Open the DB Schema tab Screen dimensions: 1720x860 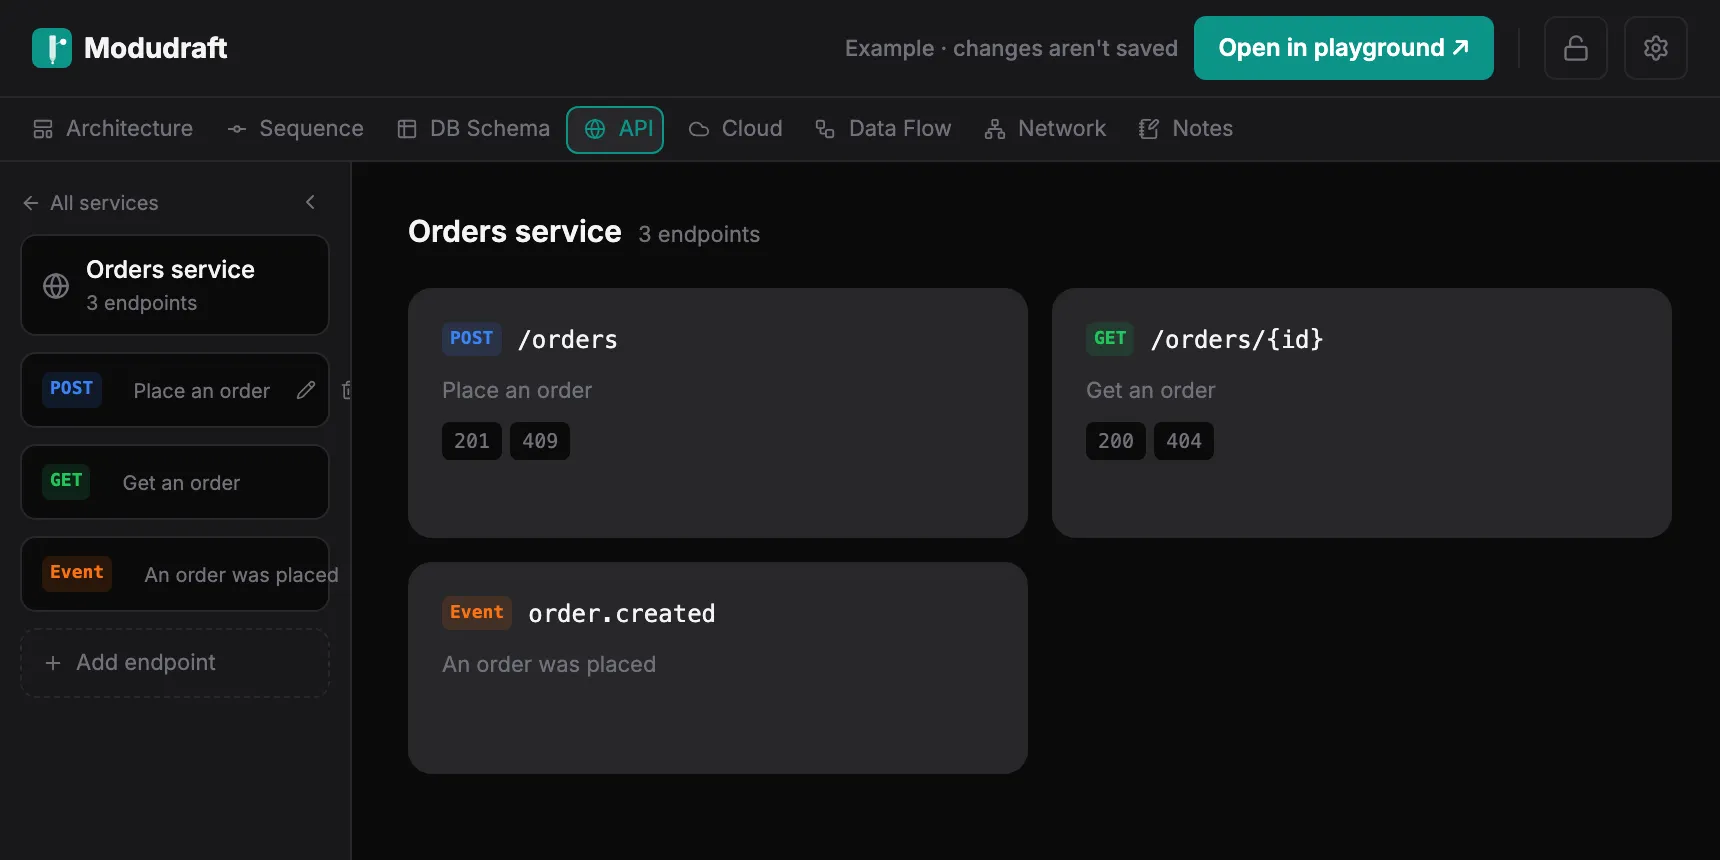(473, 129)
